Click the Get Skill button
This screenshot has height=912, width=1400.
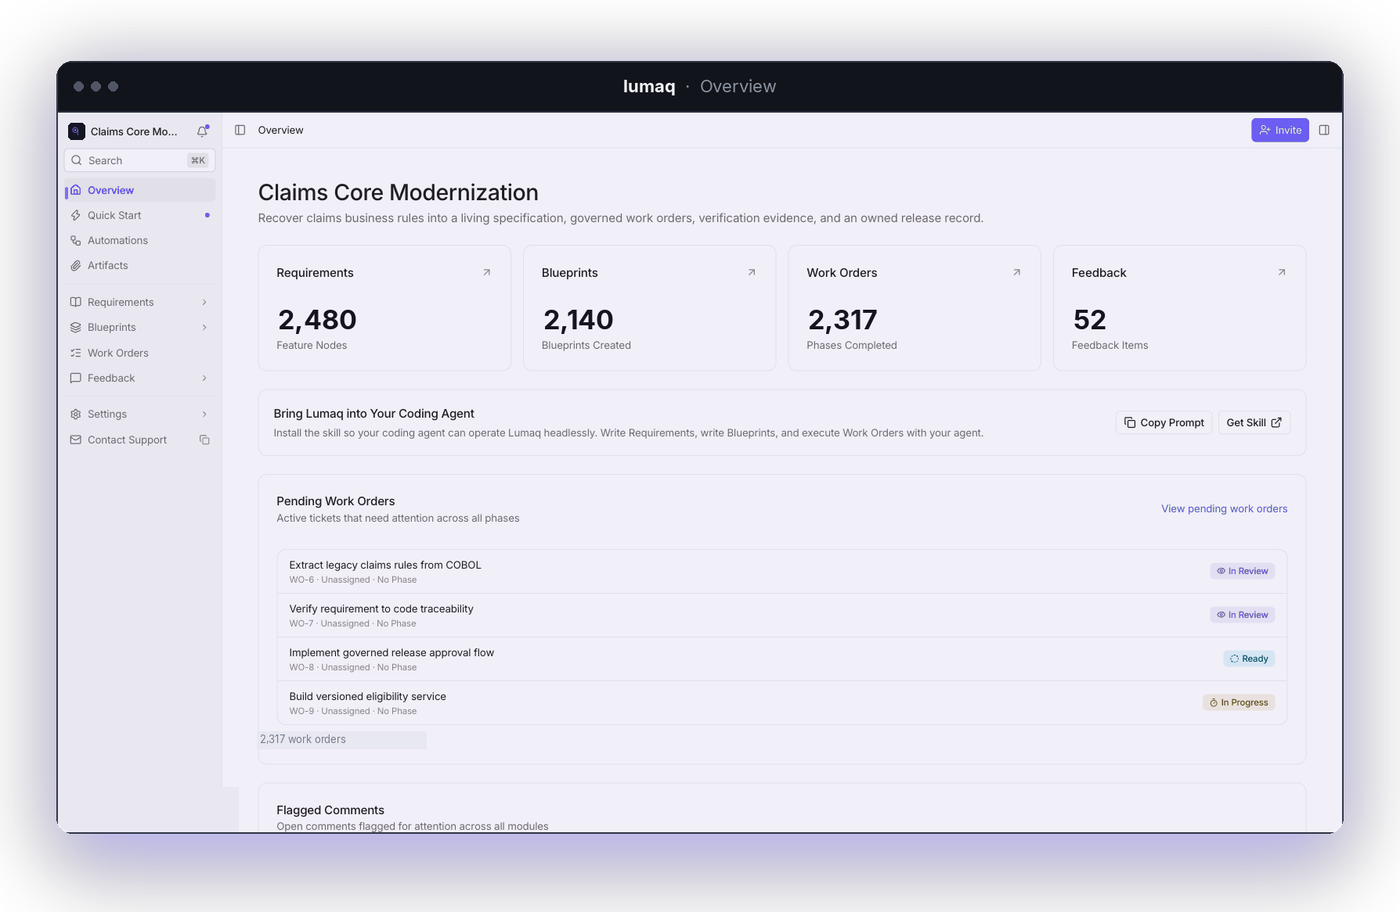[x=1254, y=422]
